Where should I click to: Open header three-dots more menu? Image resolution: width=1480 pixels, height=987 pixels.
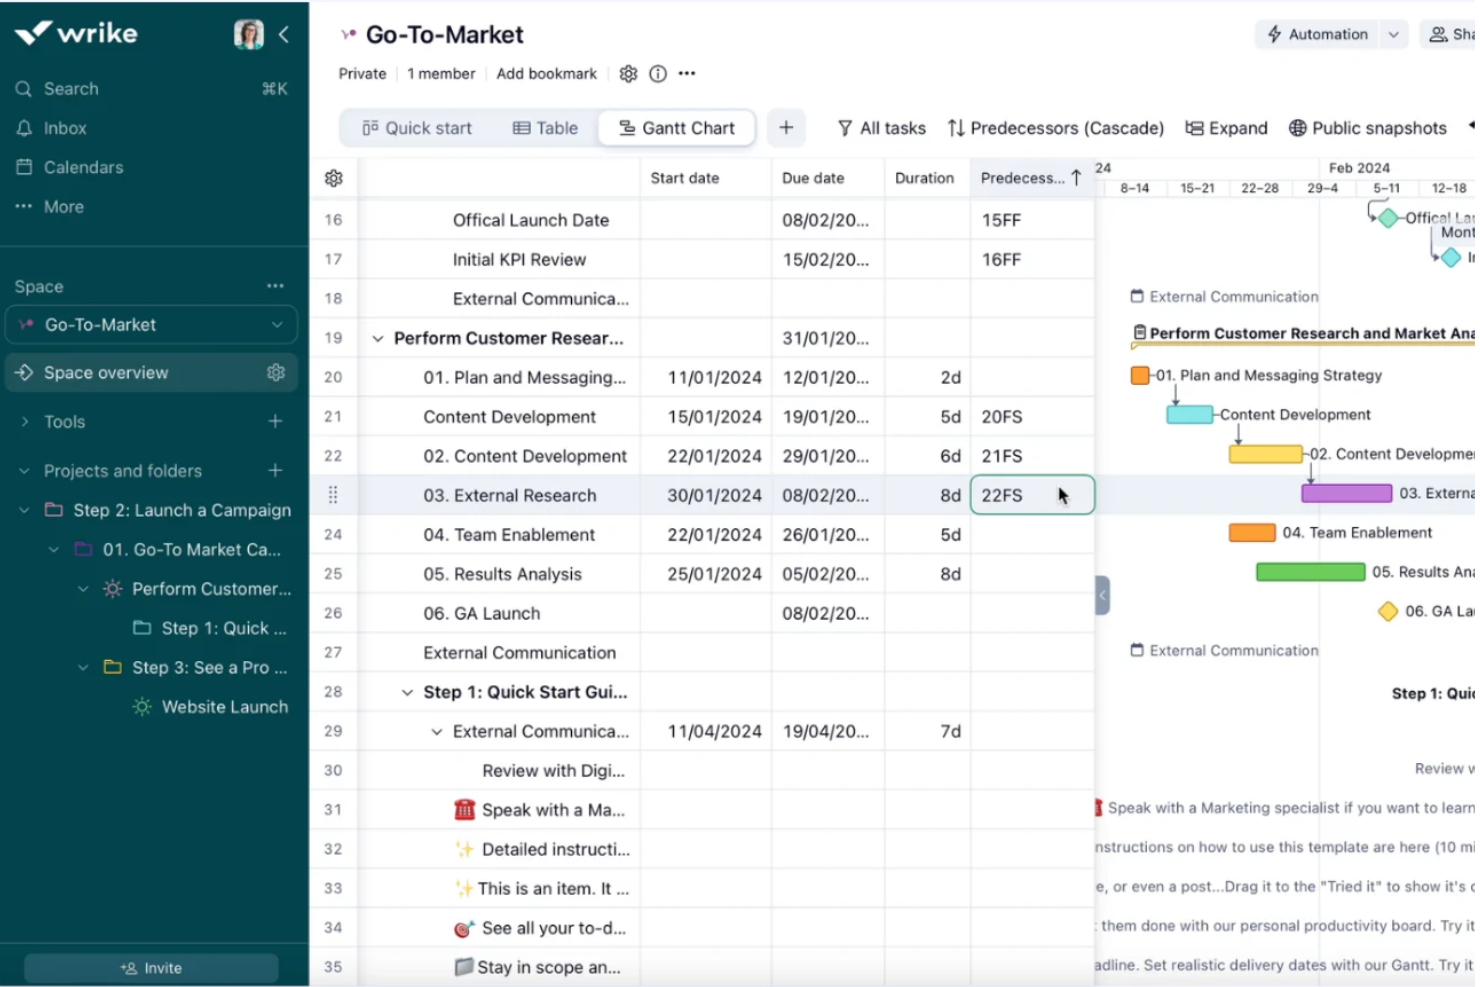687,73
